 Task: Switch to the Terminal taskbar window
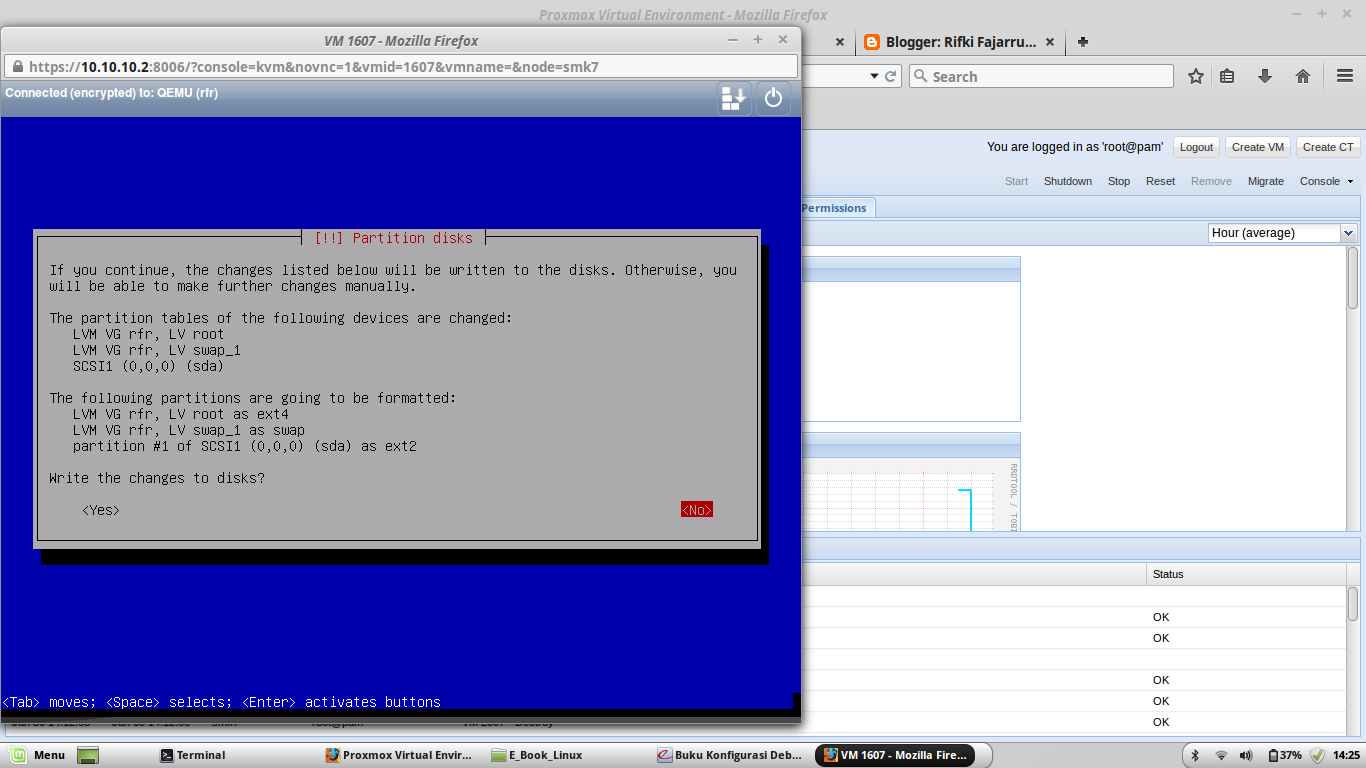[x=193, y=755]
